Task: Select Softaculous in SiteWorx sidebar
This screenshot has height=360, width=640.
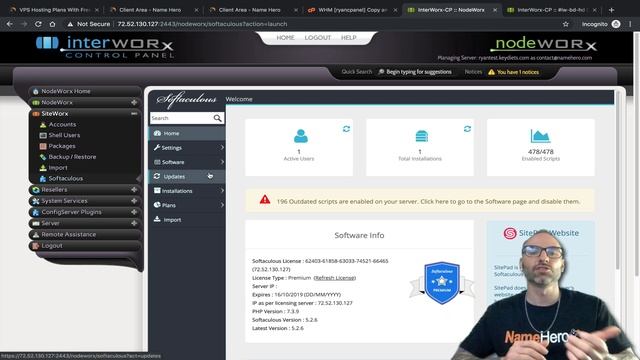Action: click(x=65, y=178)
